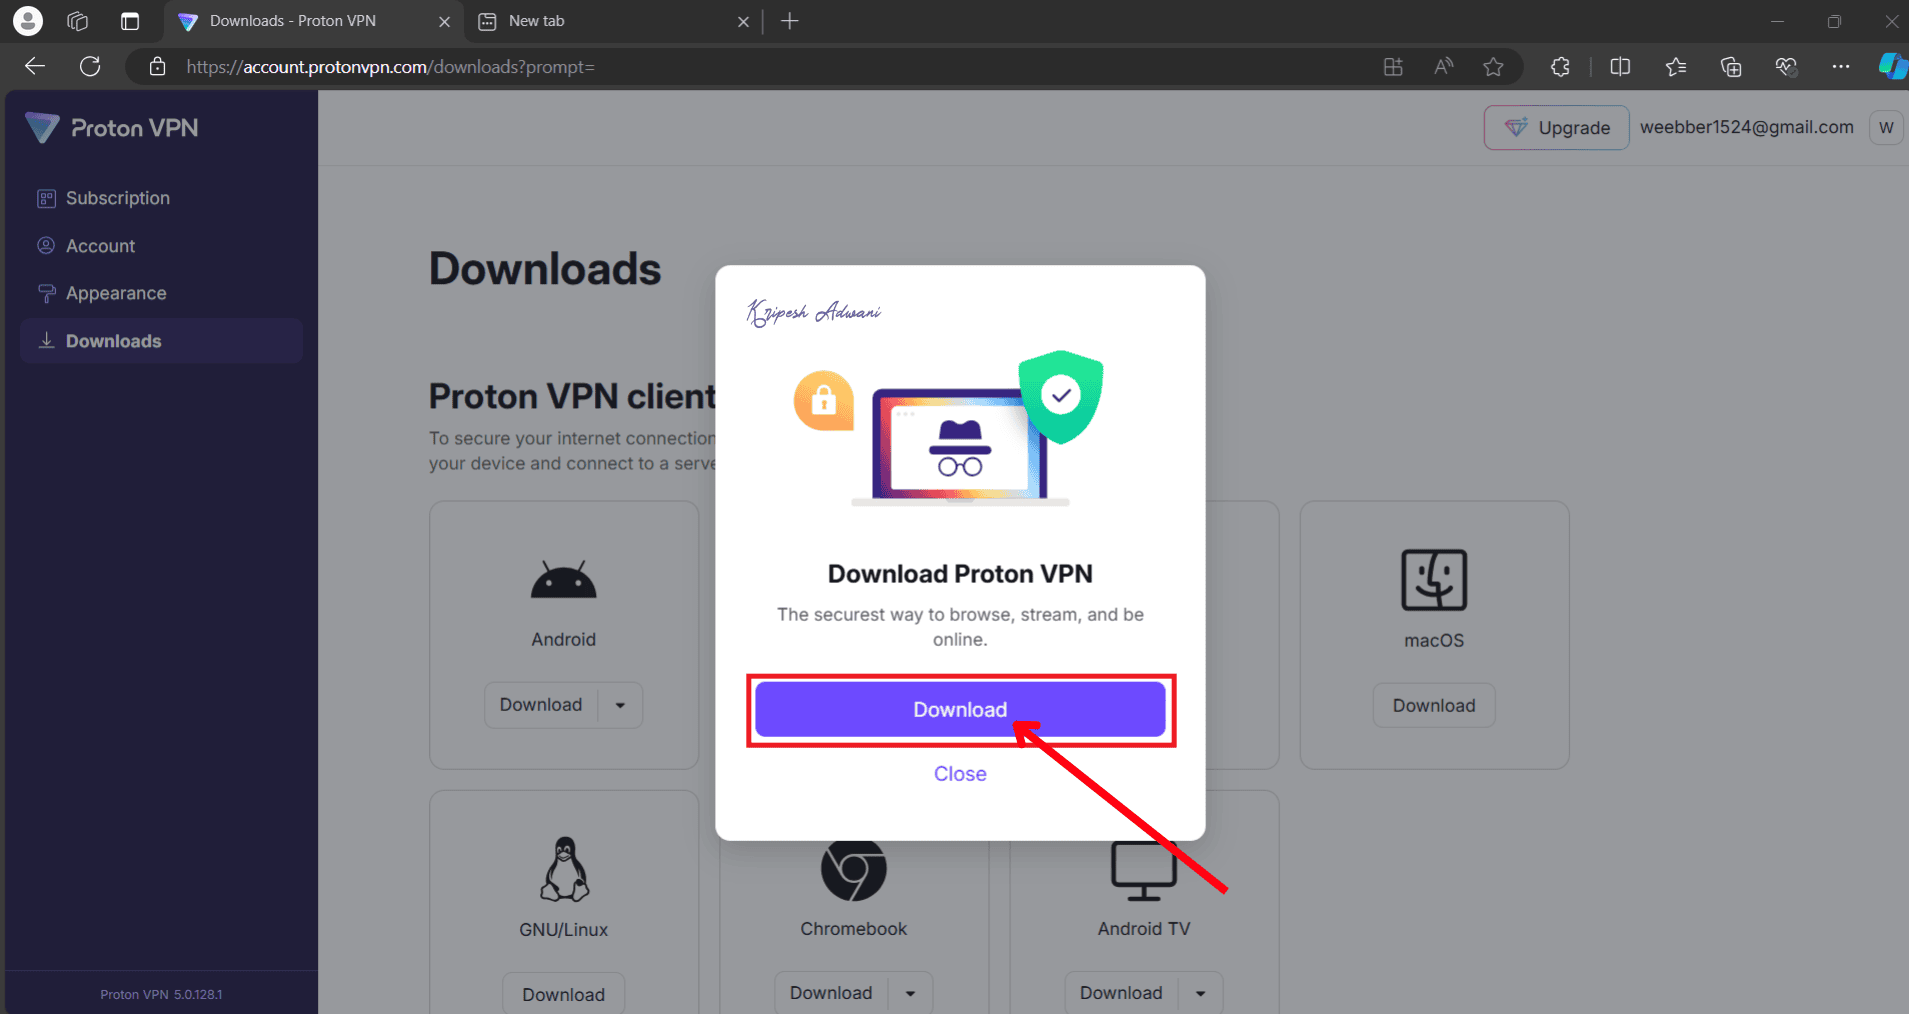The height and width of the screenshot is (1019, 1909).
Task: Open the browser extensions icon
Action: pos(1560,67)
